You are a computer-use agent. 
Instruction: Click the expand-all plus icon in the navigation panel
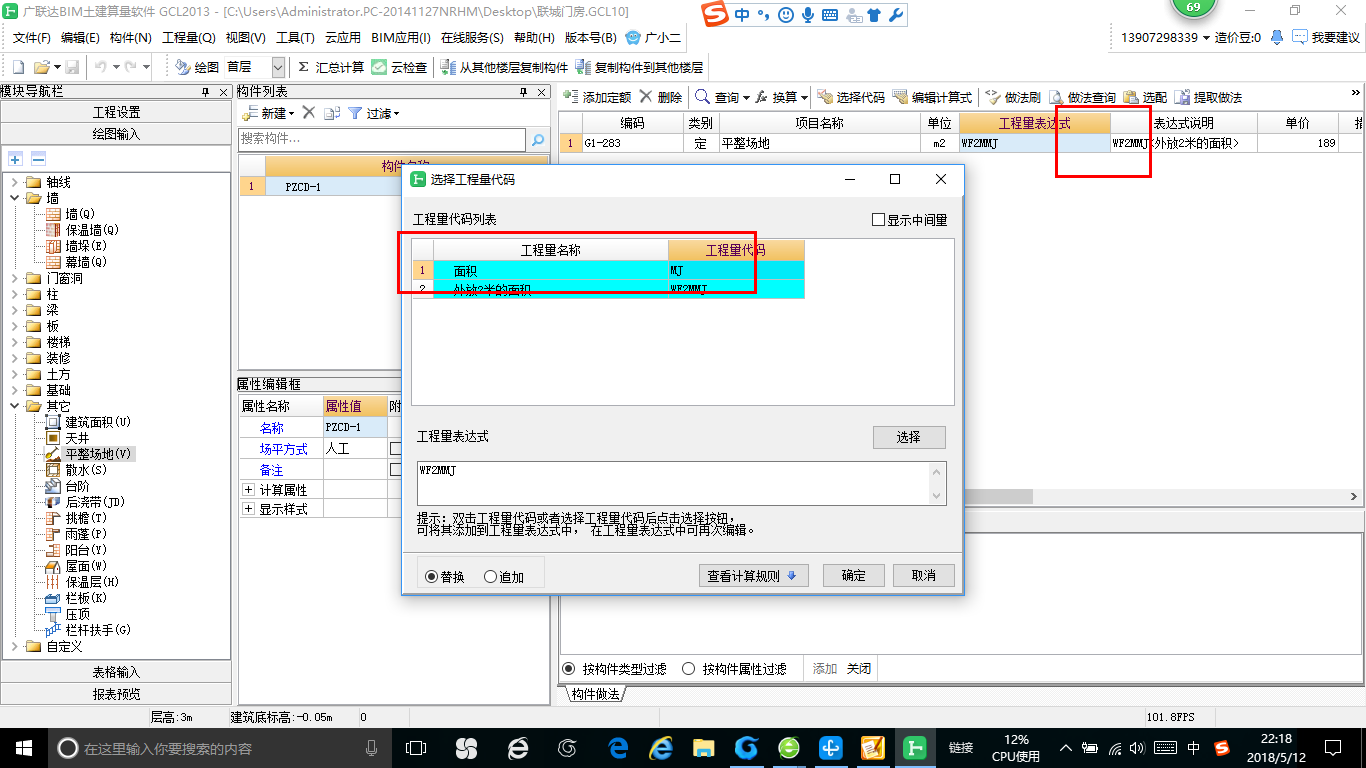[x=15, y=159]
